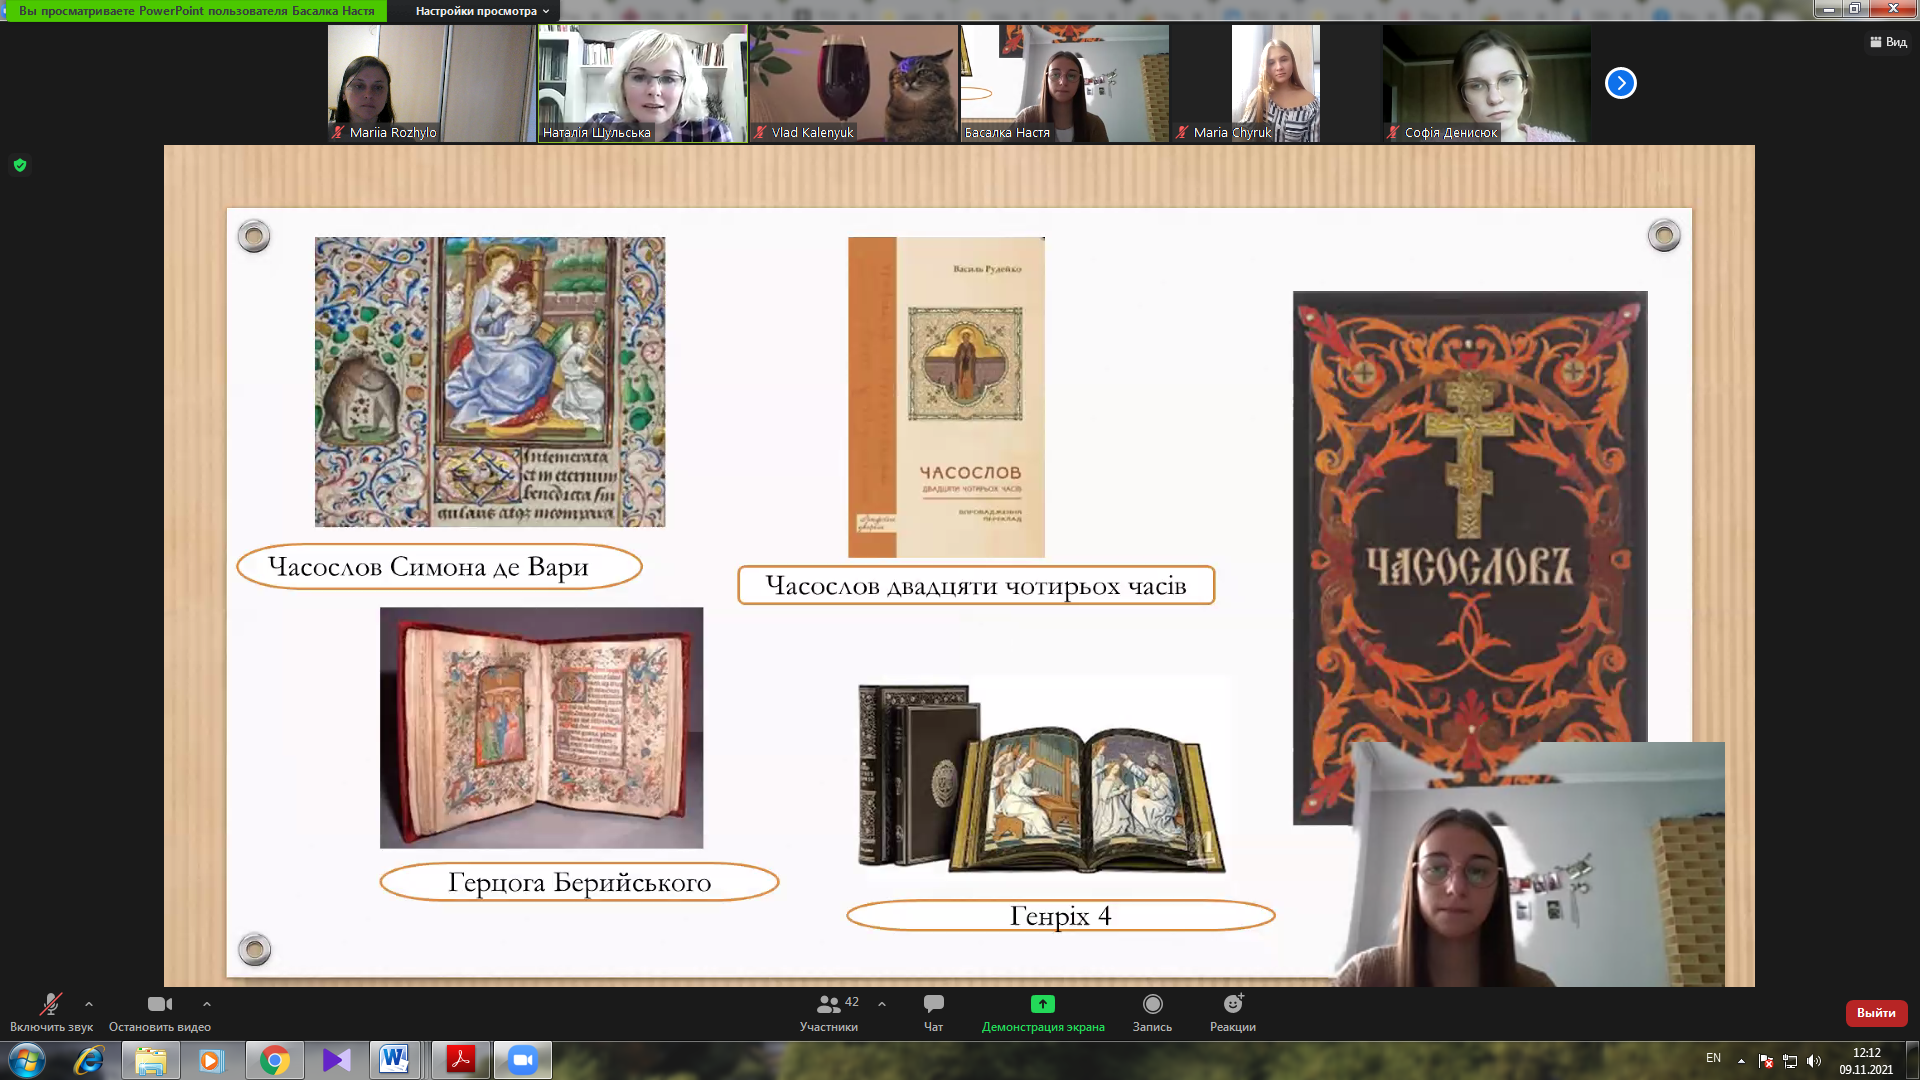Click the green Share Screen icon
The image size is (1920, 1080).
pyautogui.click(x=1042, y=1004)
